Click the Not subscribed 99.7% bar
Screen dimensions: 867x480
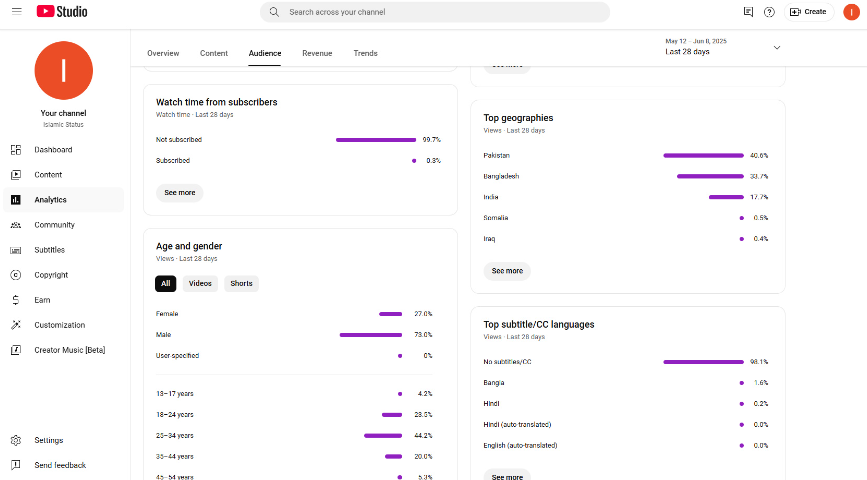(376, 140)
